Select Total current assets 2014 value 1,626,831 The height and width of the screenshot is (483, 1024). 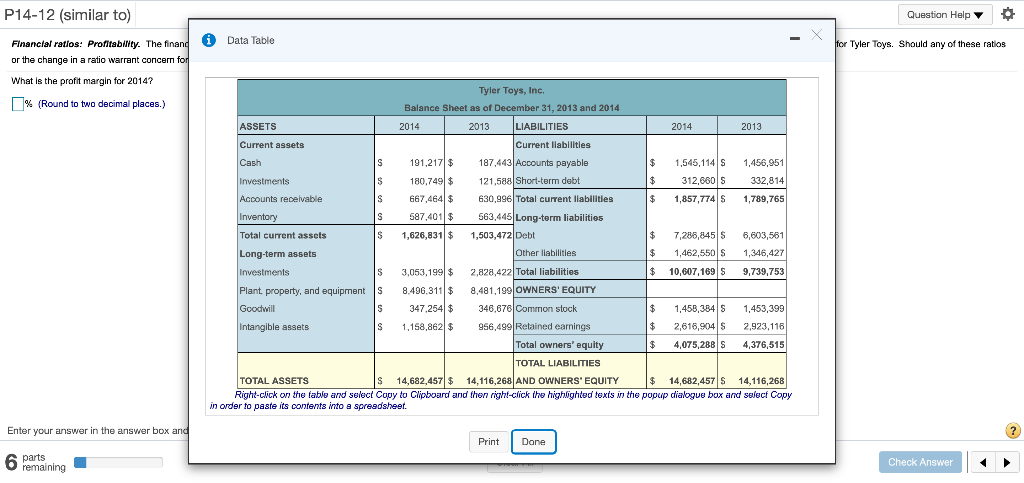[x=421, y=235]
